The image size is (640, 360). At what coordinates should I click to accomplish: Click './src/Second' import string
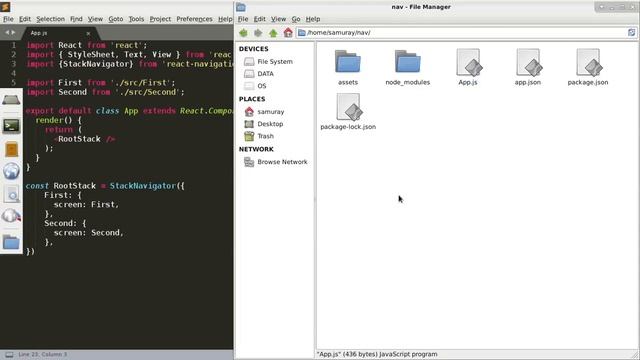(x=147, y=92)
